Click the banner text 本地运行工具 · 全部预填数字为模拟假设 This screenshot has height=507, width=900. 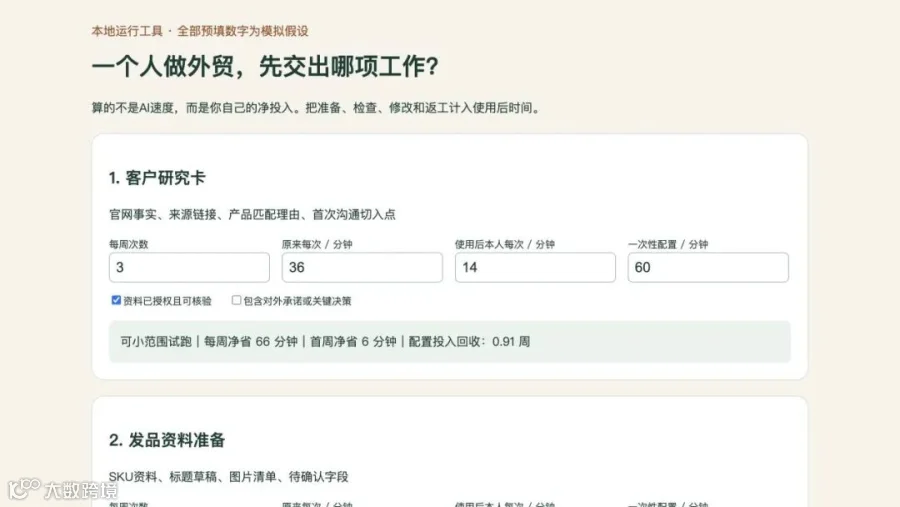click(200, 31)
